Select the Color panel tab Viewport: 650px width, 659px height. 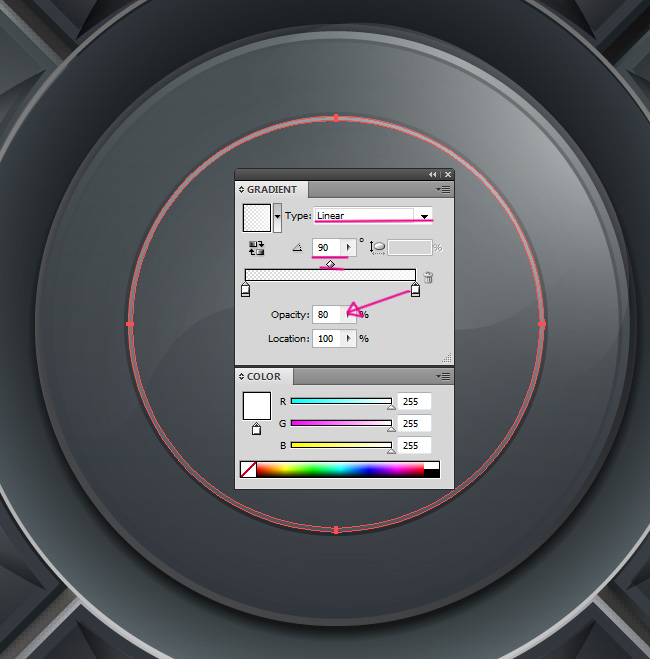pyautogui.click(x=263, y=377)
